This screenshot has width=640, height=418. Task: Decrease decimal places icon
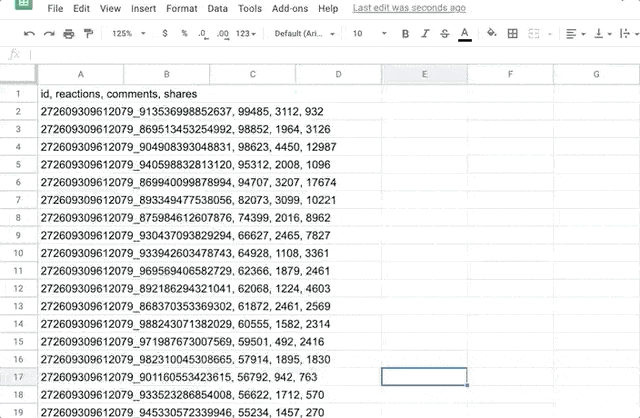[x=203, y=34]
